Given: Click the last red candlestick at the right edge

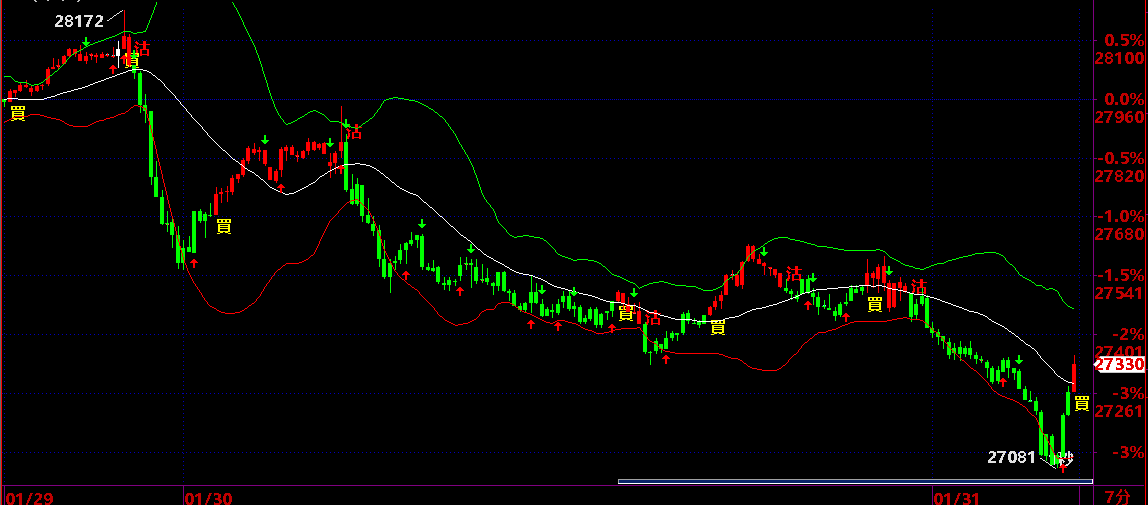Looking at the screenshot, I should pos(1074,374).
